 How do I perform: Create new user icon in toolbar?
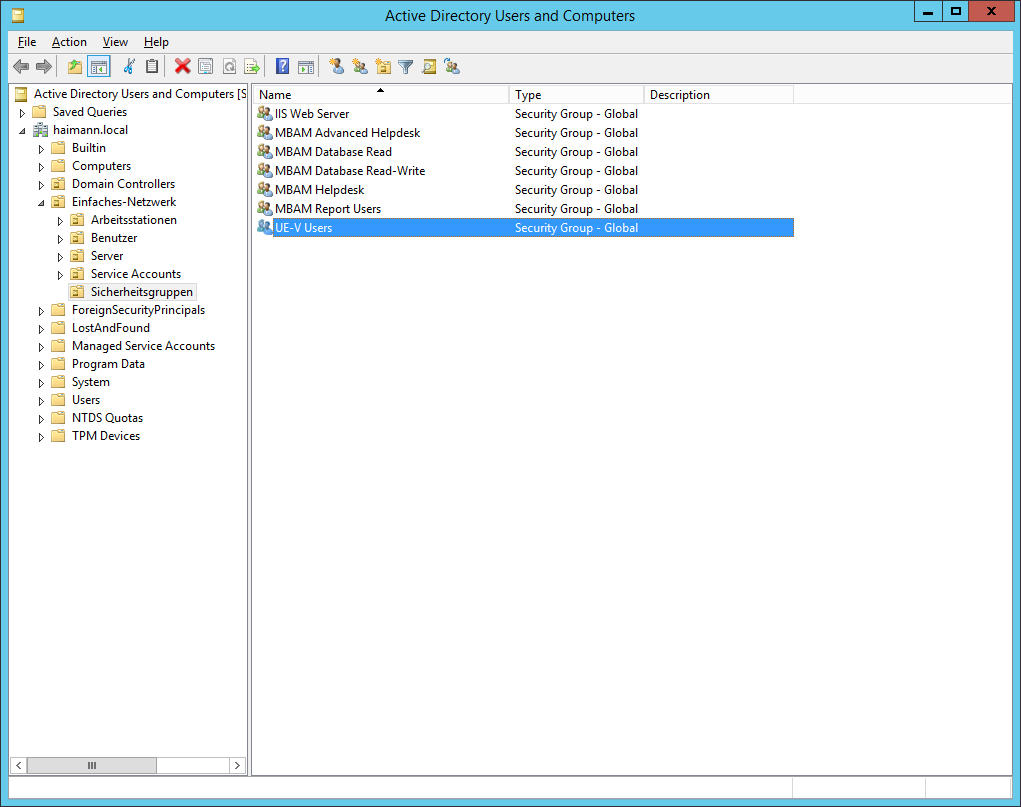[x=337, y=66]
